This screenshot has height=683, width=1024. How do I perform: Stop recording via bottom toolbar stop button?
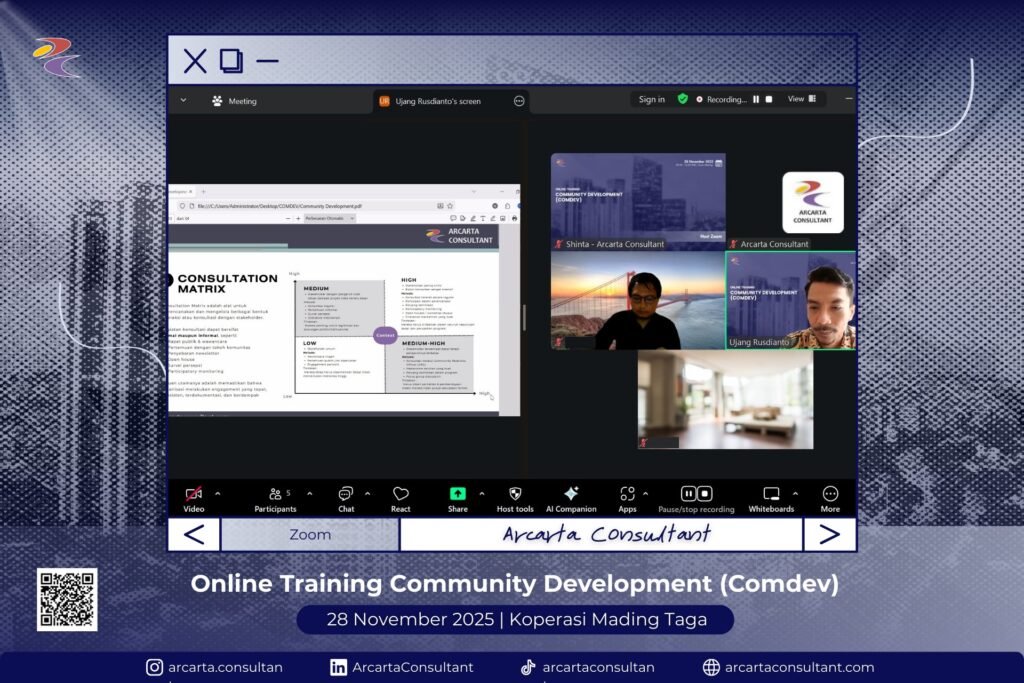(705, 493)
